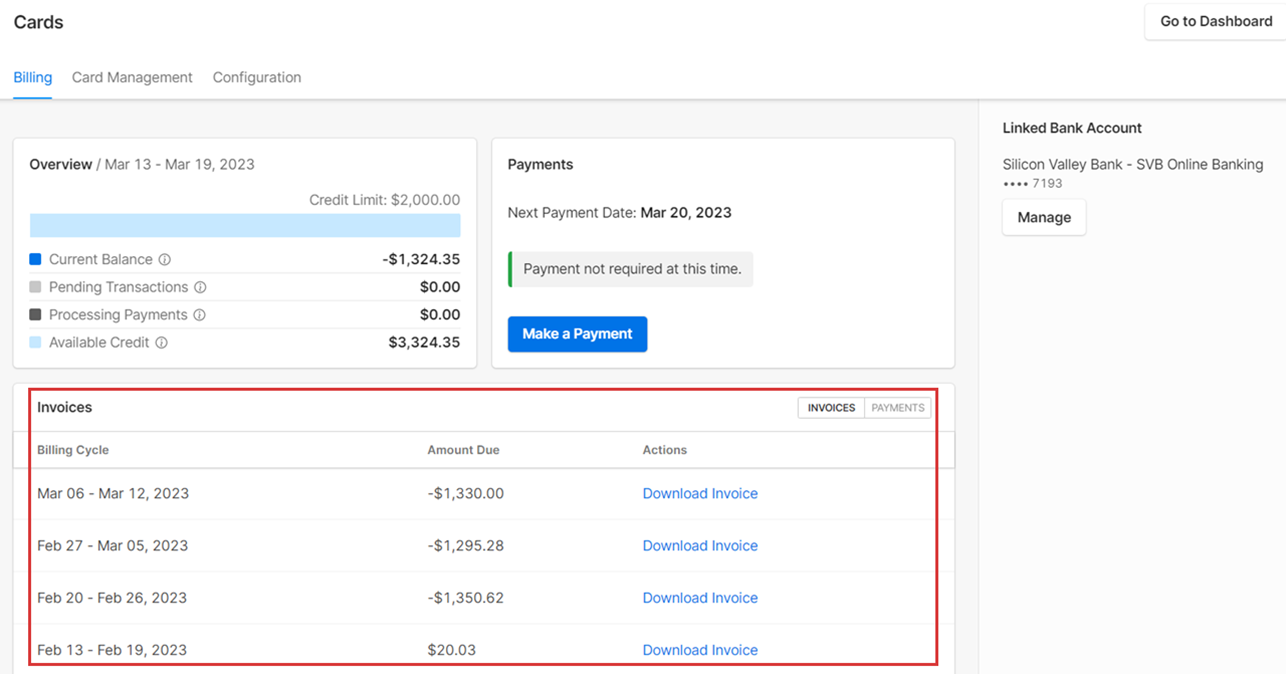Click the Feb 13 - Feb 19, 2023 billing cycle

pyautogui.click(x=112, y=650)
